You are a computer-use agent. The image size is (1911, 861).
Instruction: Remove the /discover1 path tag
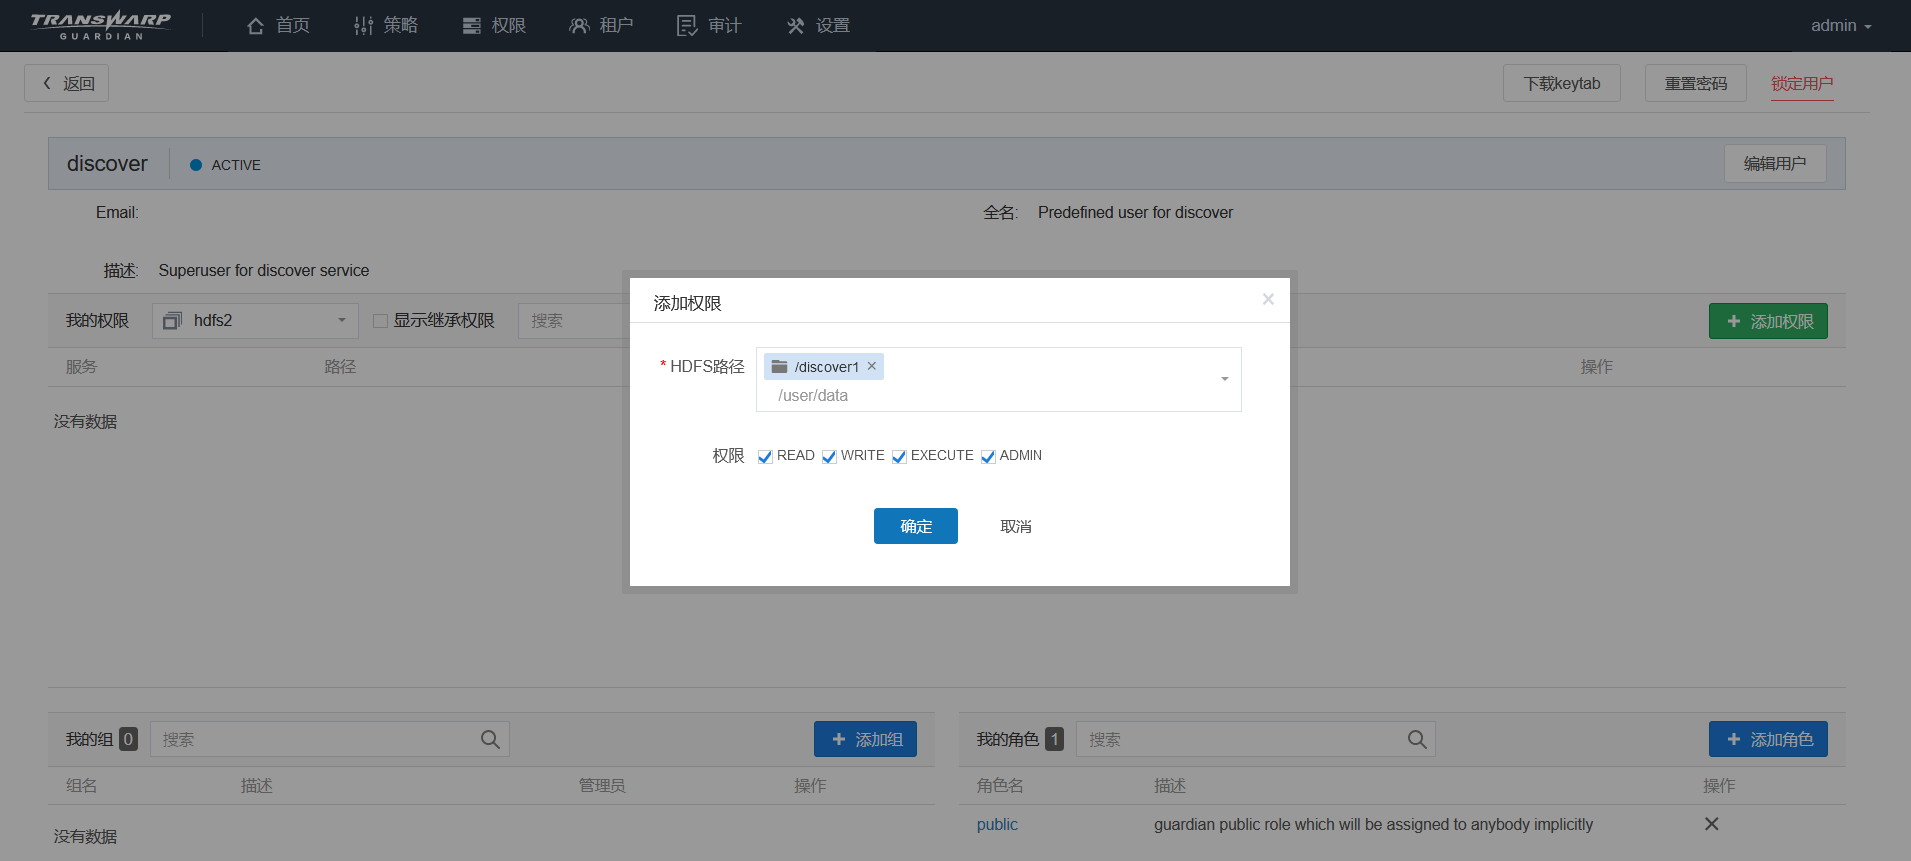coord(872,366)
